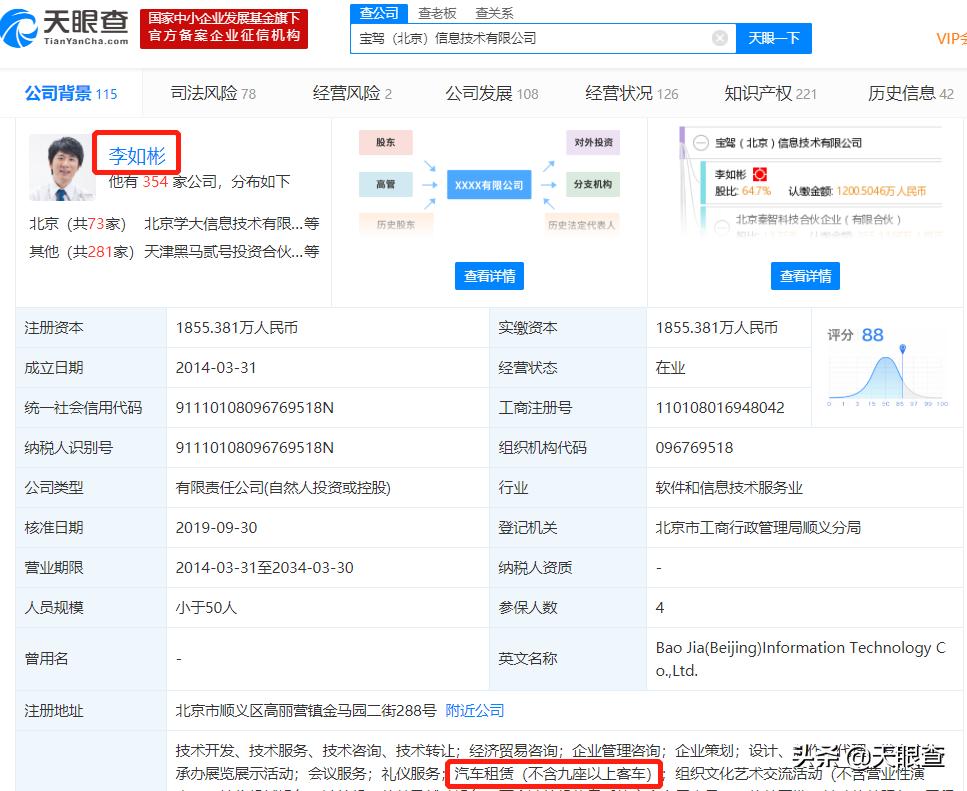Click 查看详情 under the relationship diagram
Viewport: 967px width, 791px height.
coord(489,276)
